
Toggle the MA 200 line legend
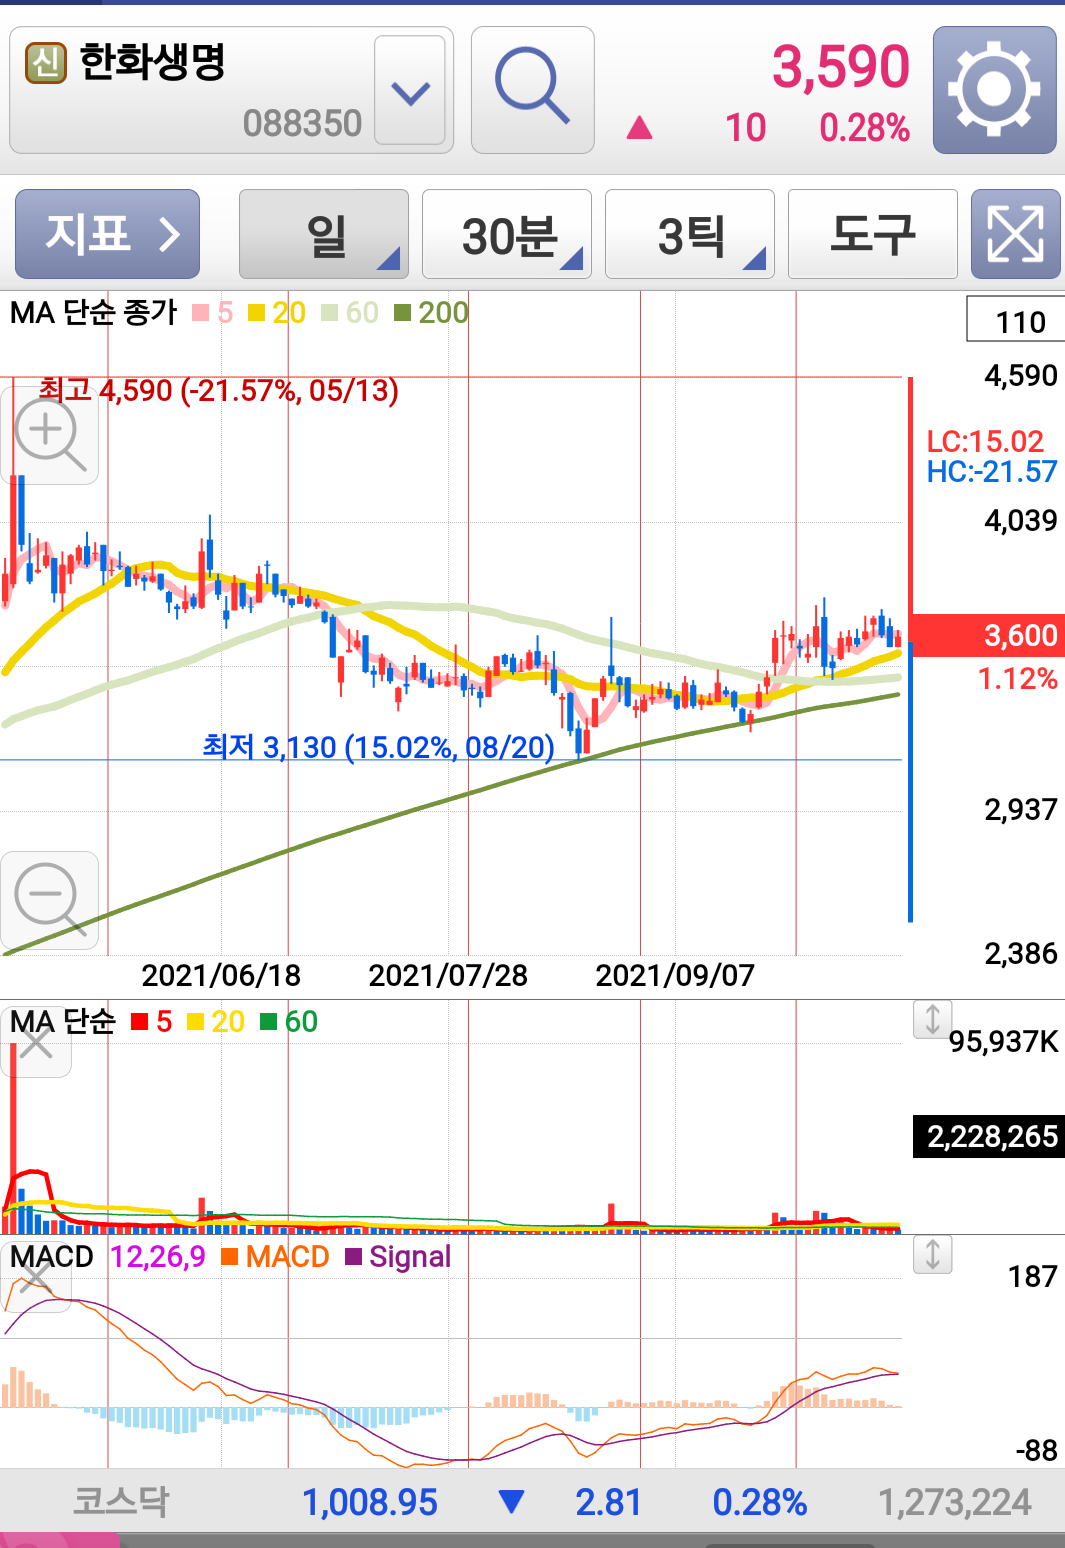pos(431,313)
